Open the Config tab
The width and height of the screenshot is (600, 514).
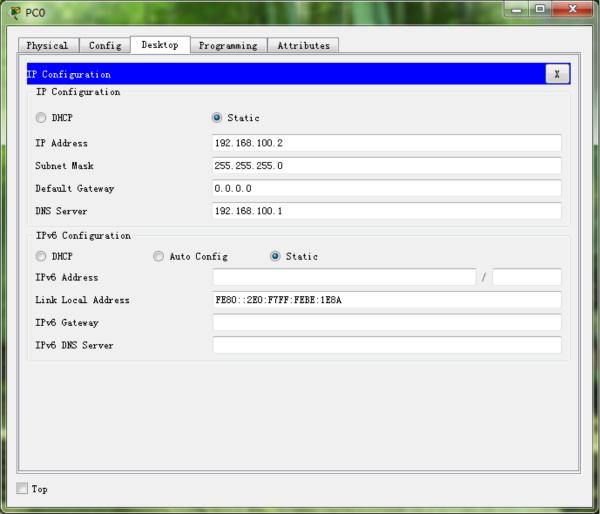point(105,46)
